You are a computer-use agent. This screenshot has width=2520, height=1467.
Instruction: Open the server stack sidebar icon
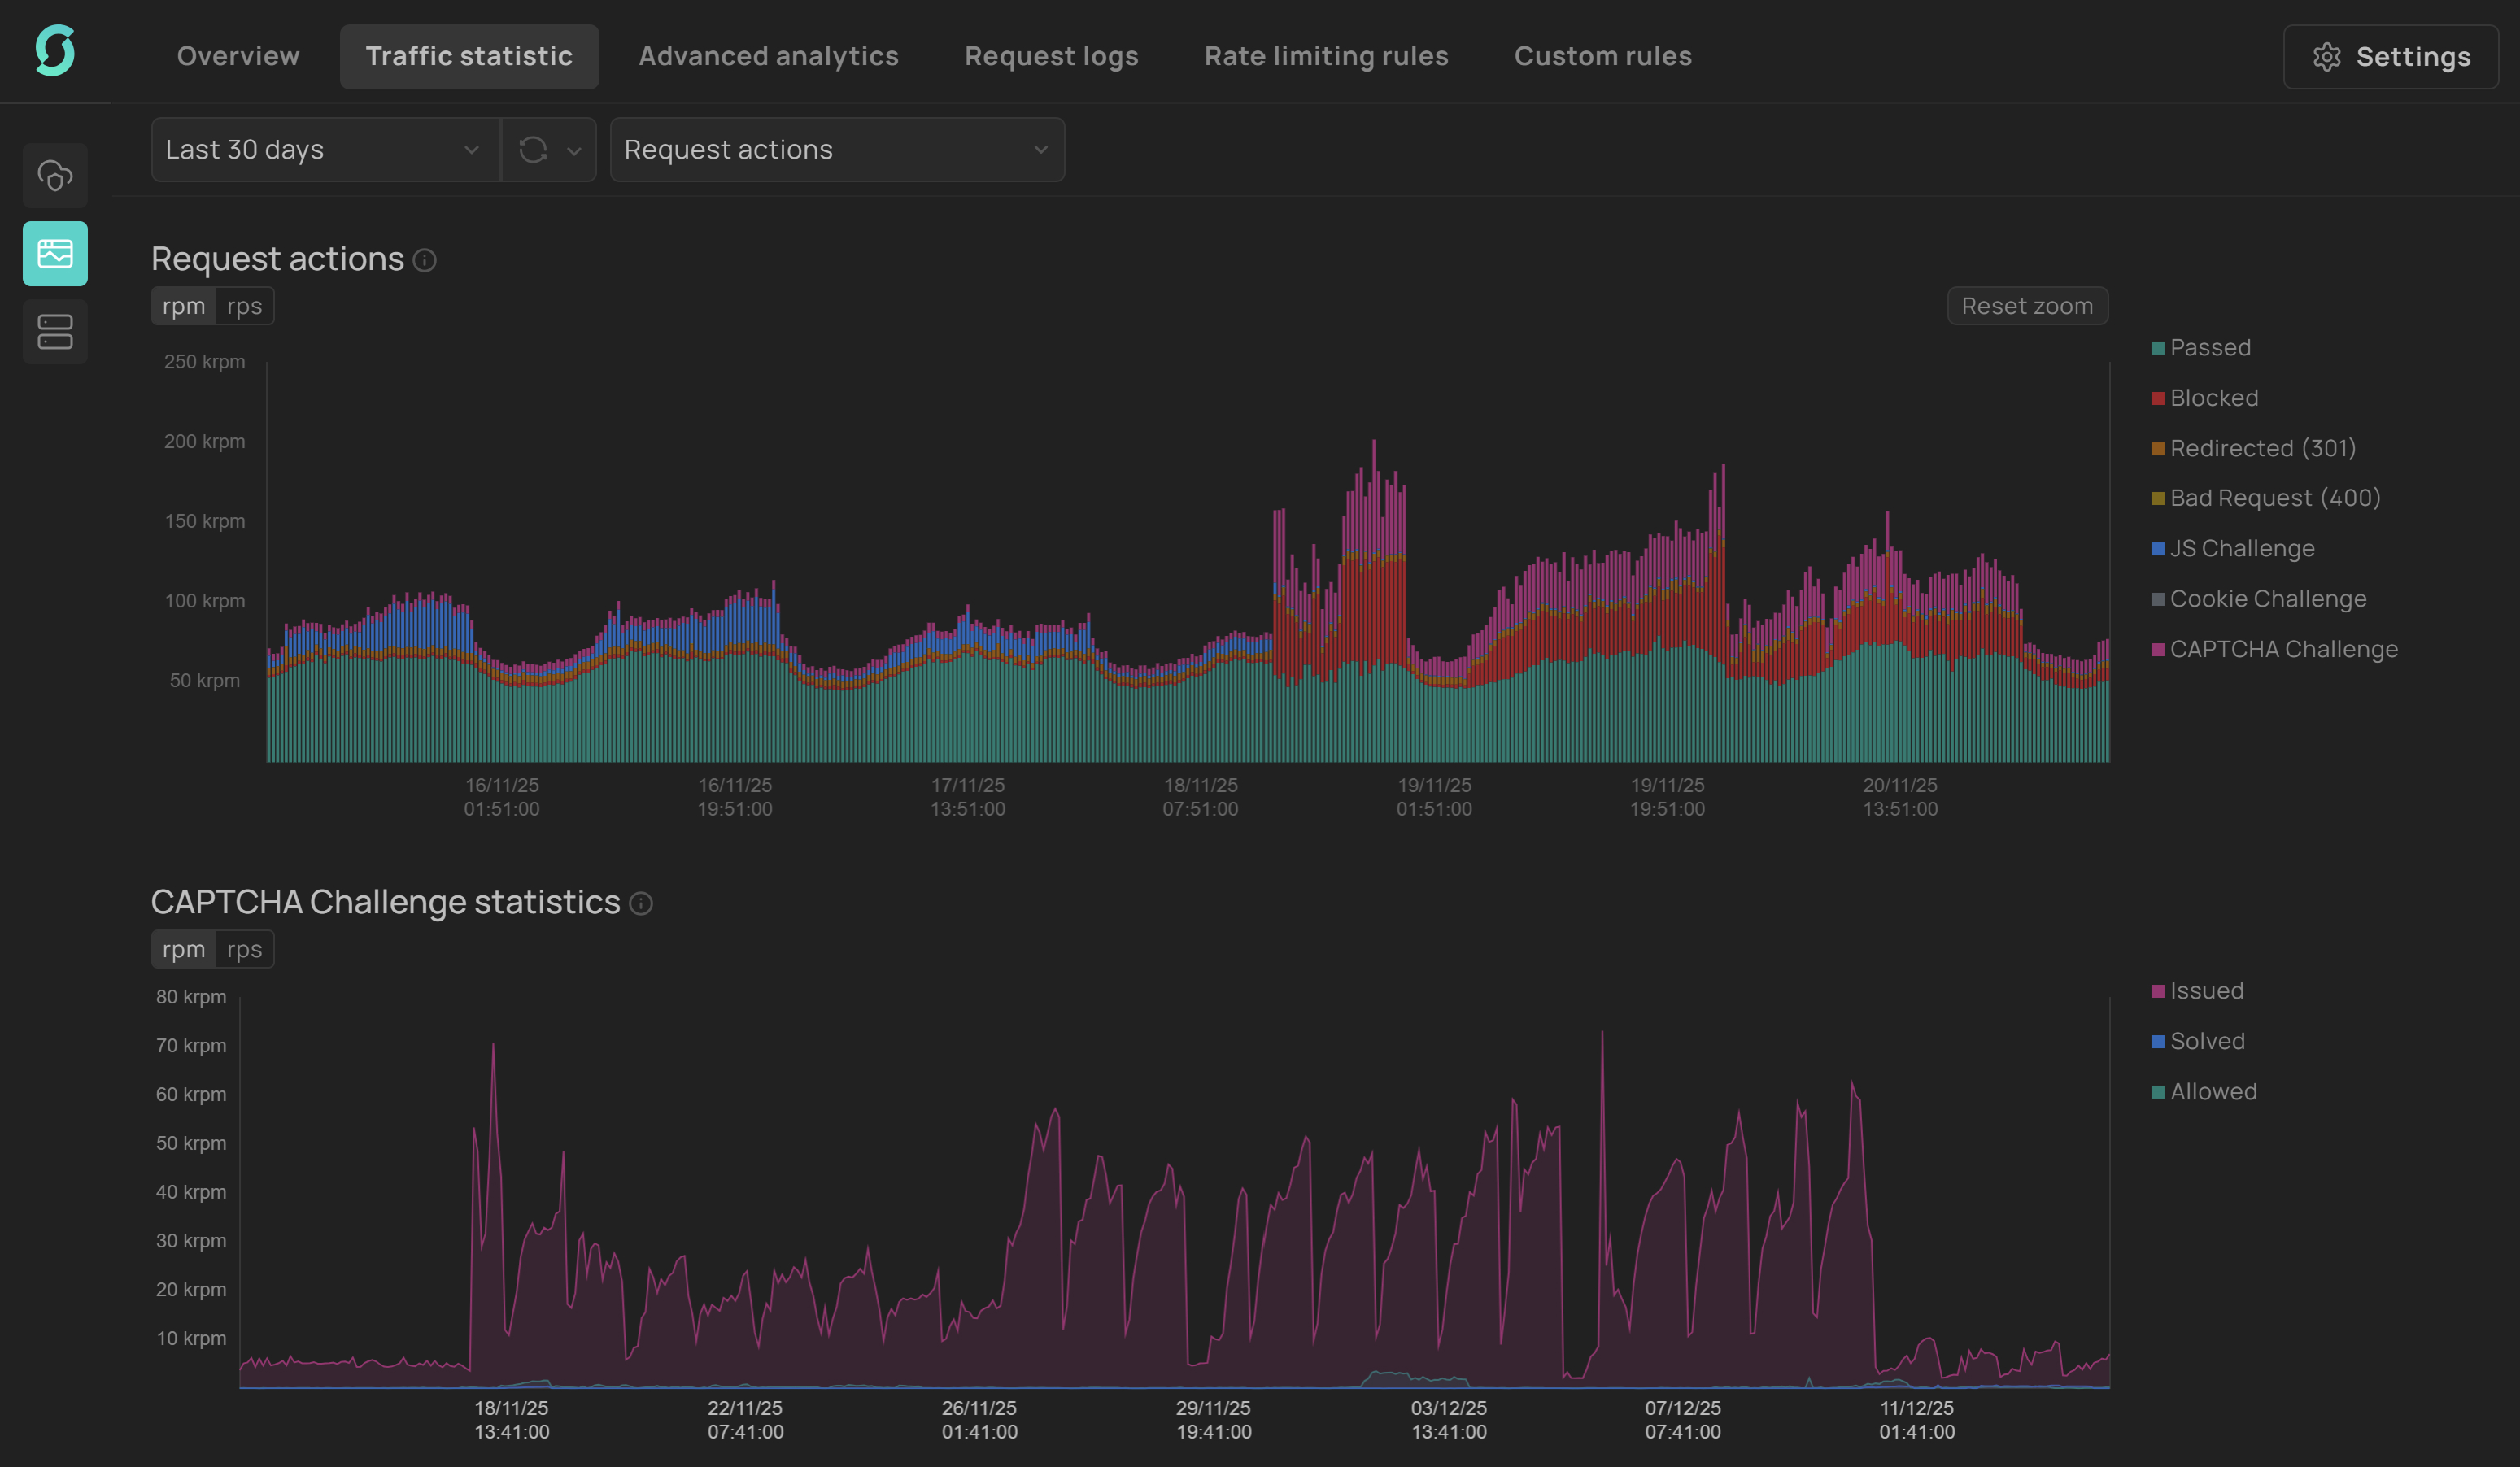[x=55, y=332]
